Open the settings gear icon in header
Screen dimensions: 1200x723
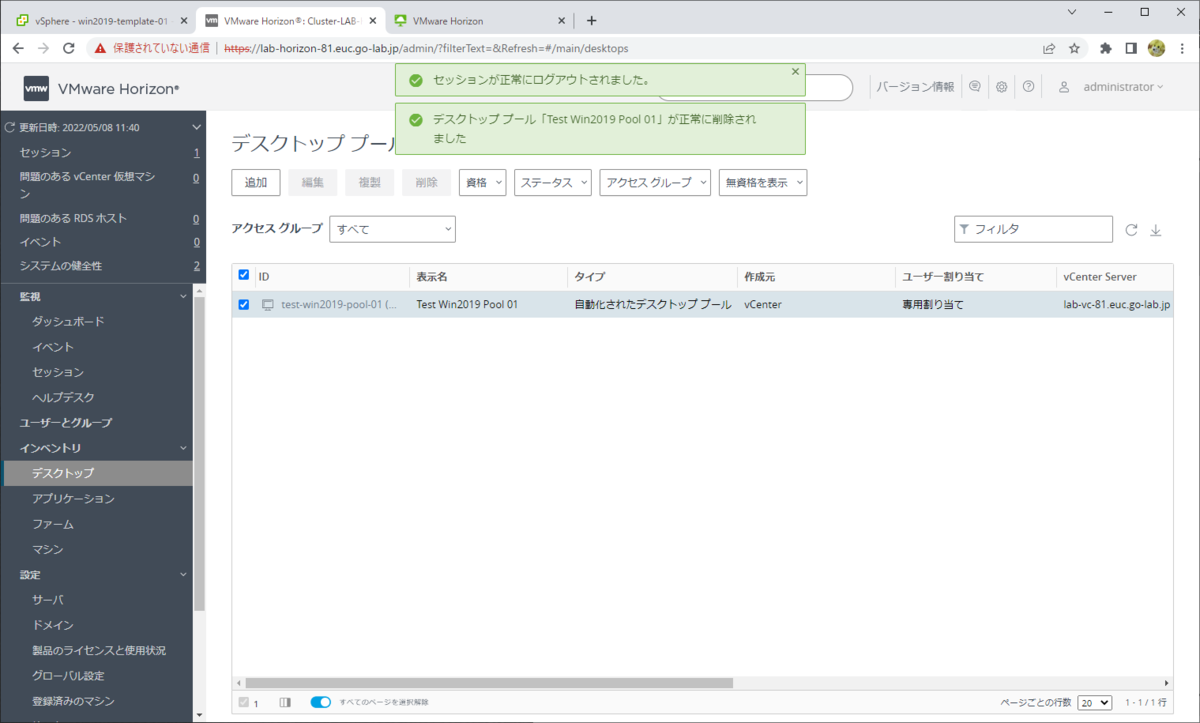[1001, 87]
